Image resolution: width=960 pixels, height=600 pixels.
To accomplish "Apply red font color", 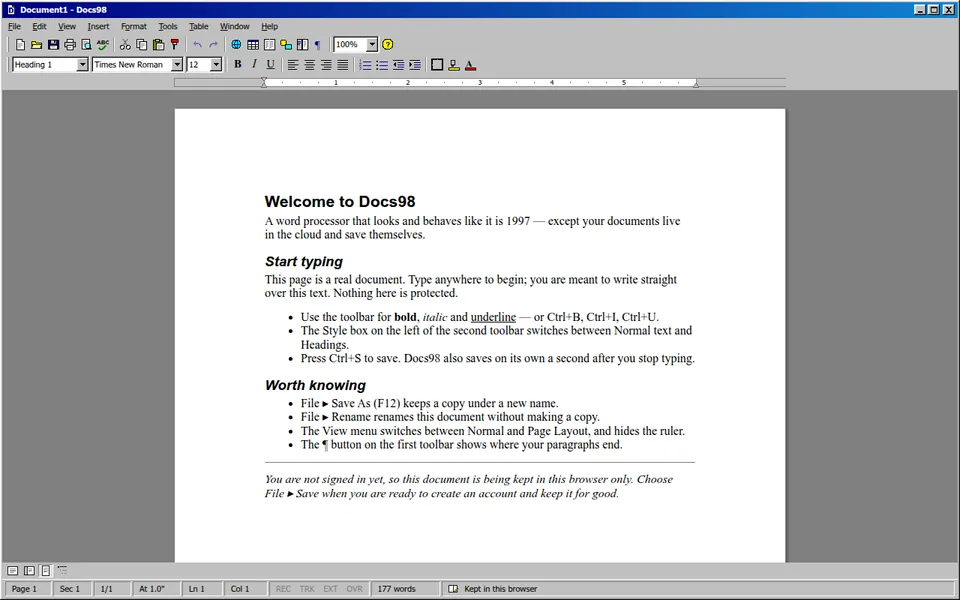I will click(470, 65).
